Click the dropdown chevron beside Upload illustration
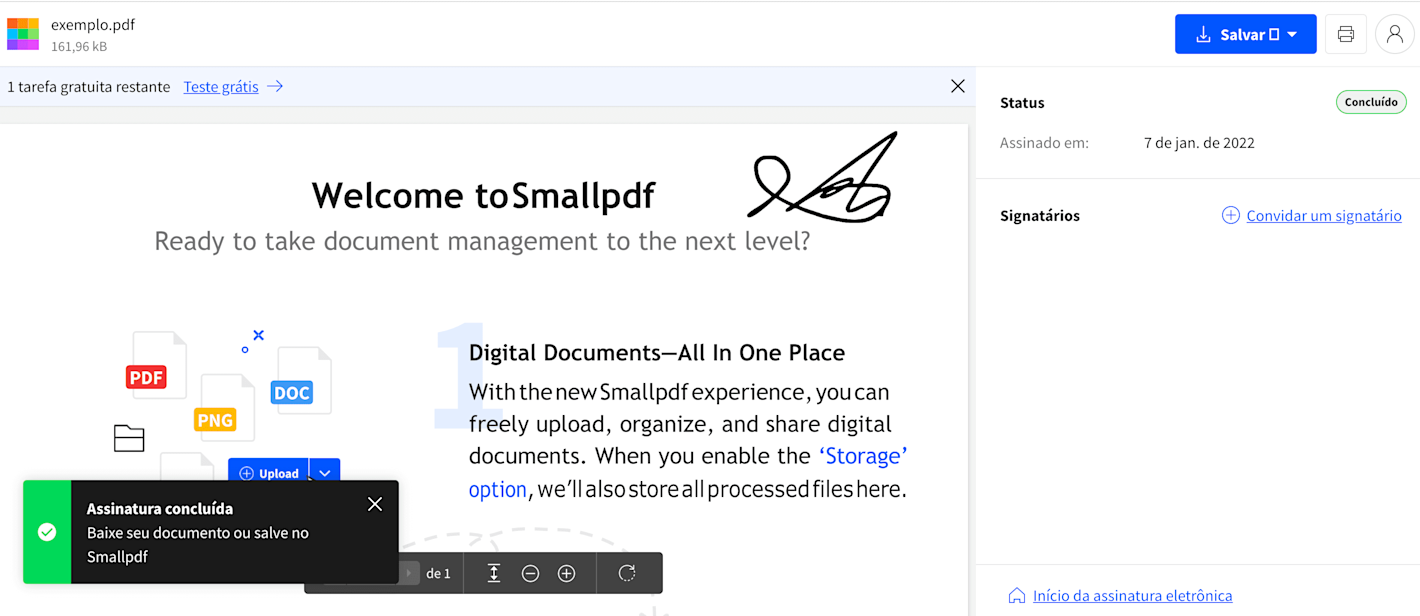 325,473
